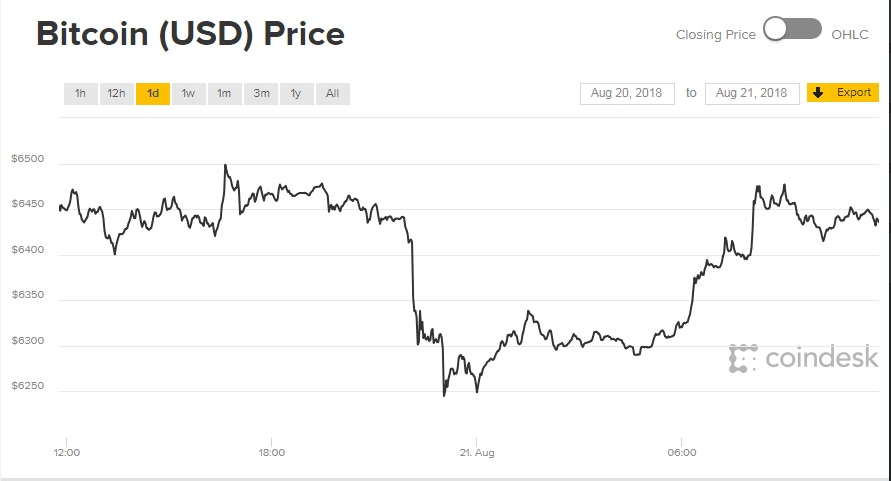Click the 18:00 time axis marker
891x481 pixels.
pyautogui.click(x=272, y=453)
